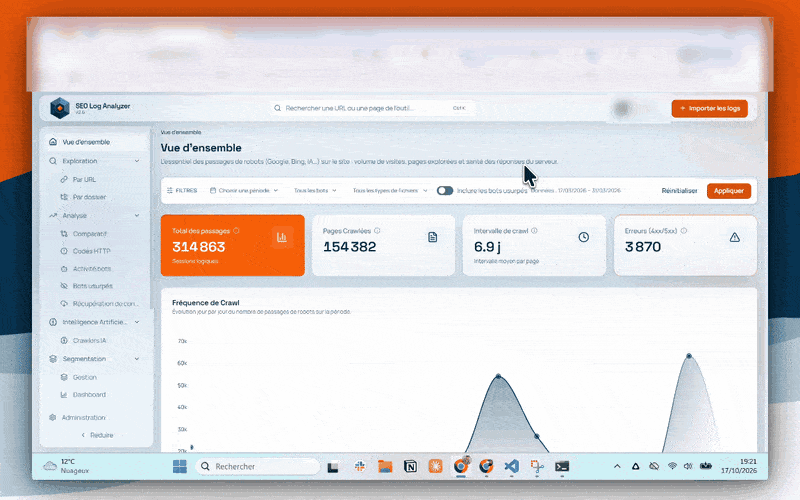
Task: Click the magnifier icon next to Exploration
Action: click(x=53, y=161)
